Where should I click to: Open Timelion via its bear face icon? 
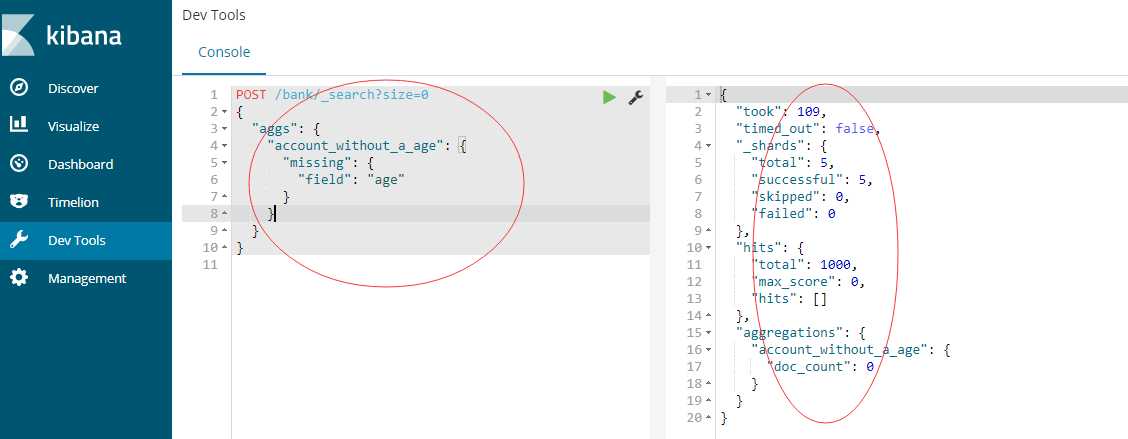(x=19, y=202)
